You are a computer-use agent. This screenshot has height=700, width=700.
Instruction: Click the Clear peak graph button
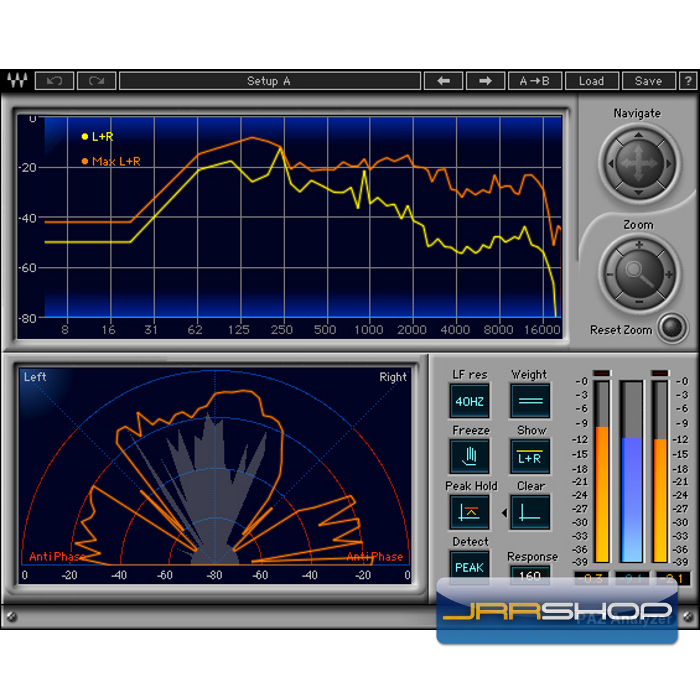(x=530, y=513)
